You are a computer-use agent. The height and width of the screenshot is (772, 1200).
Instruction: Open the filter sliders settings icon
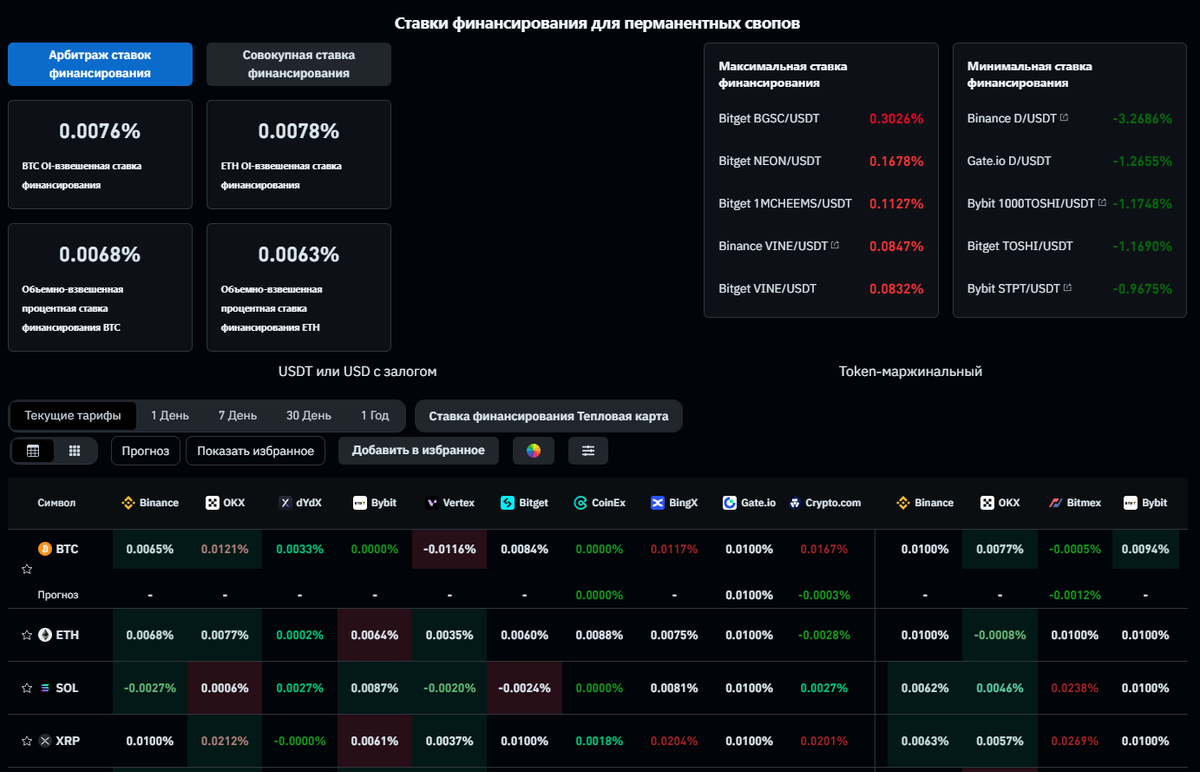click(x=588, y=451)
